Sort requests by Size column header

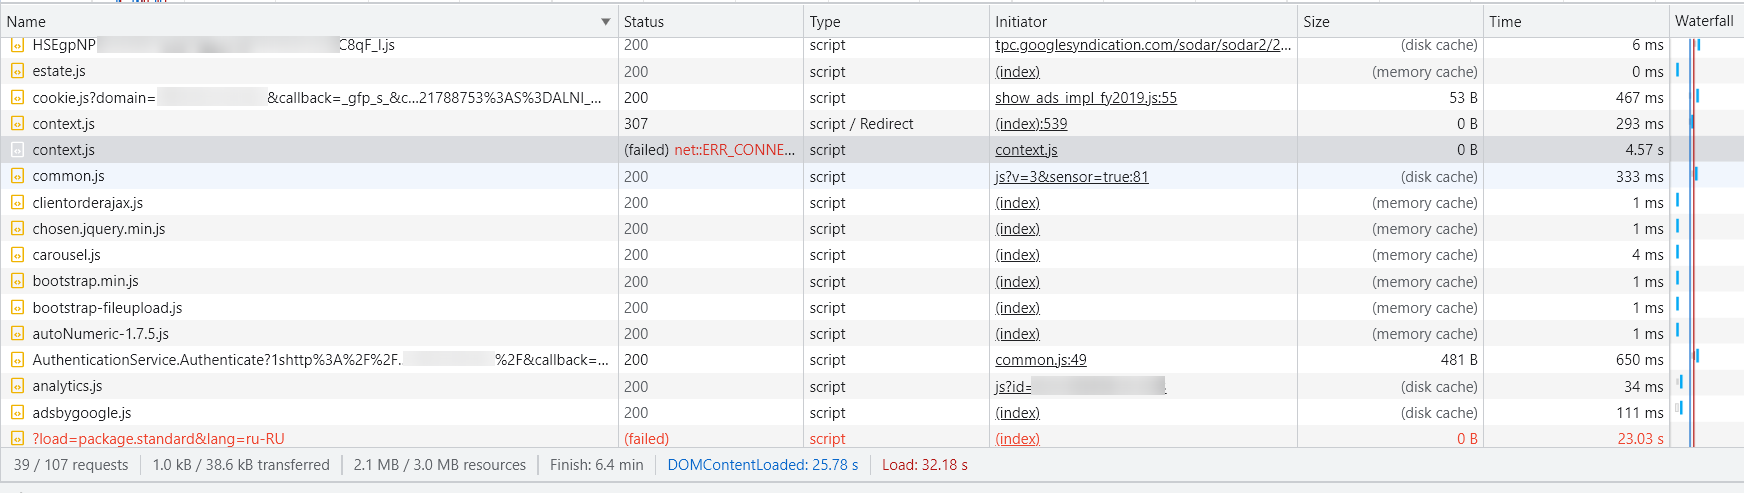1317,22
